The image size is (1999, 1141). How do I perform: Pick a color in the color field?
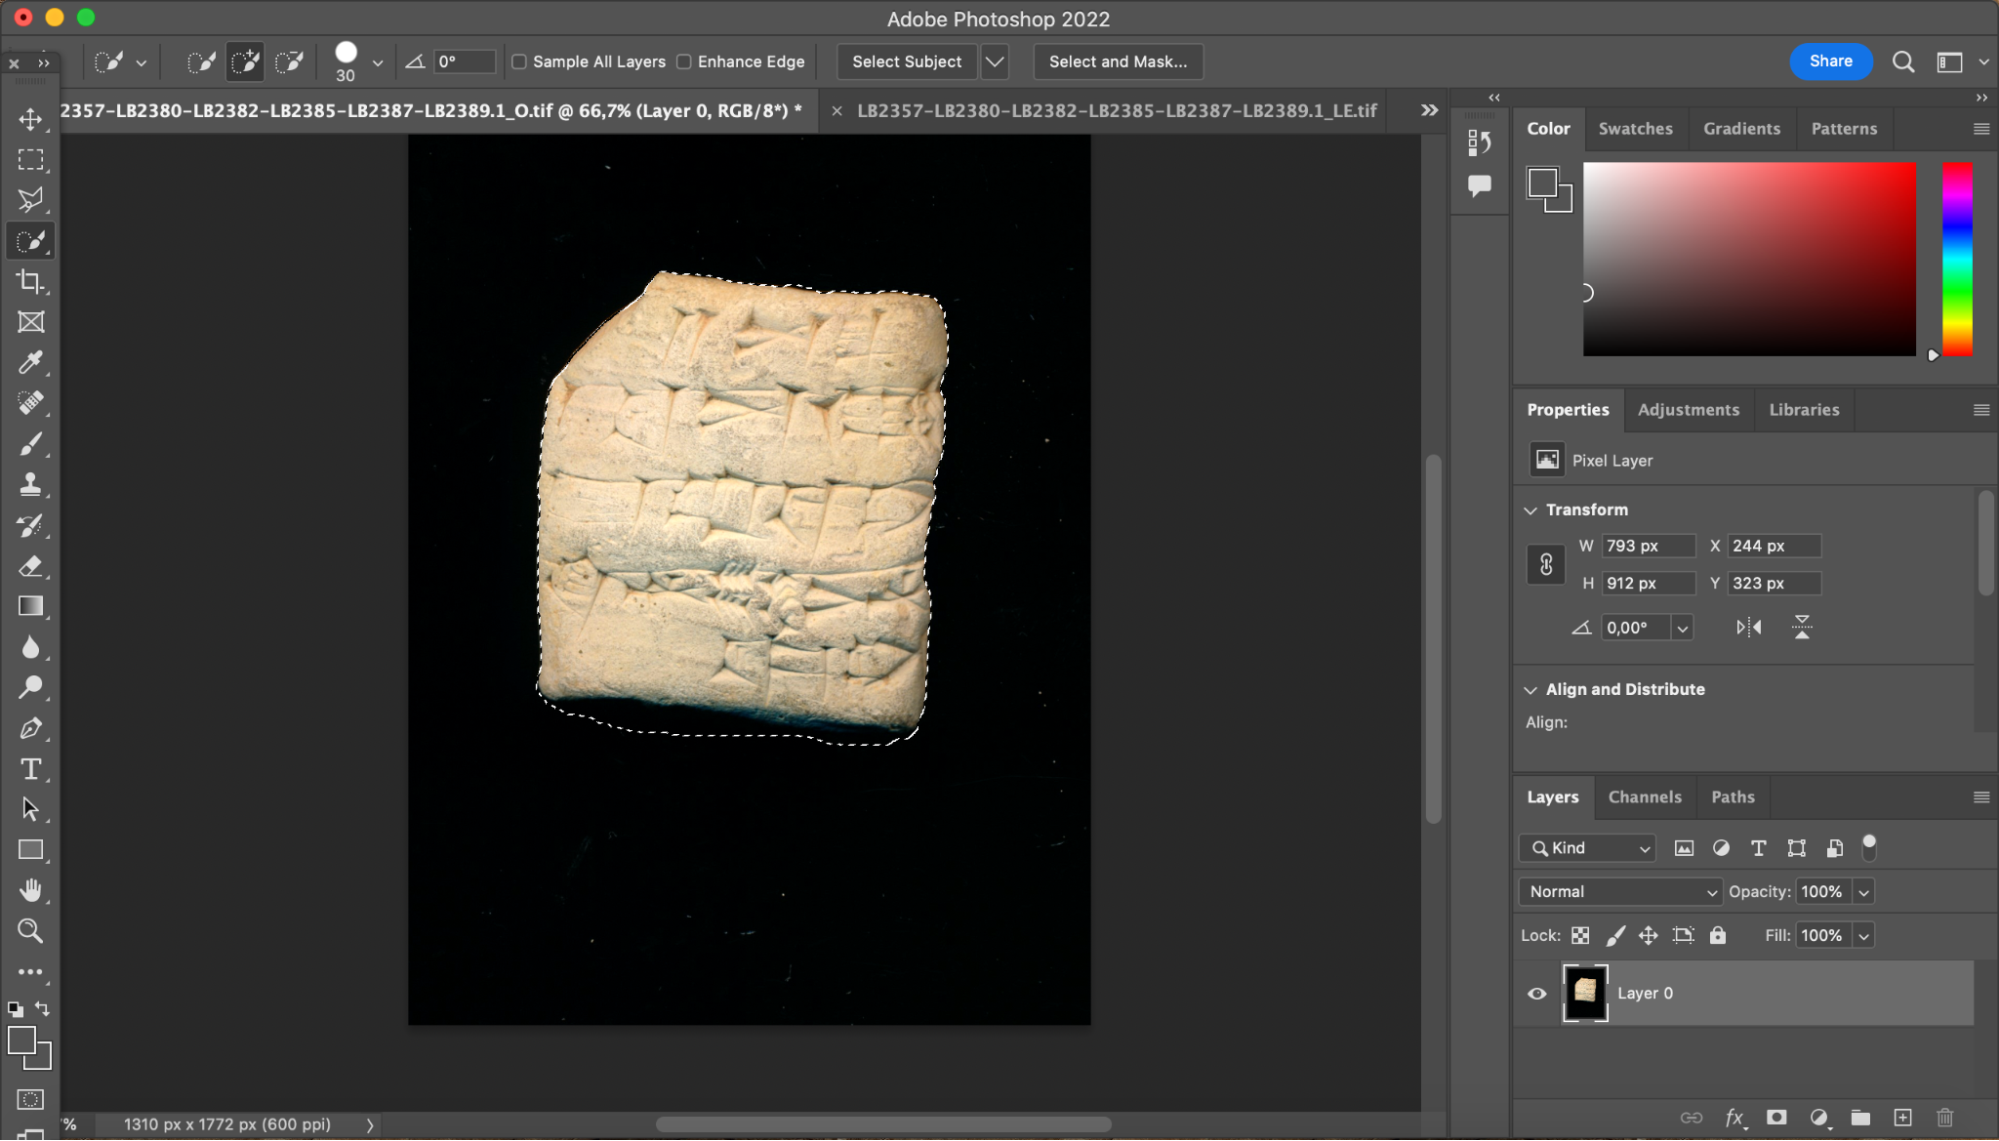point(1749,259)
